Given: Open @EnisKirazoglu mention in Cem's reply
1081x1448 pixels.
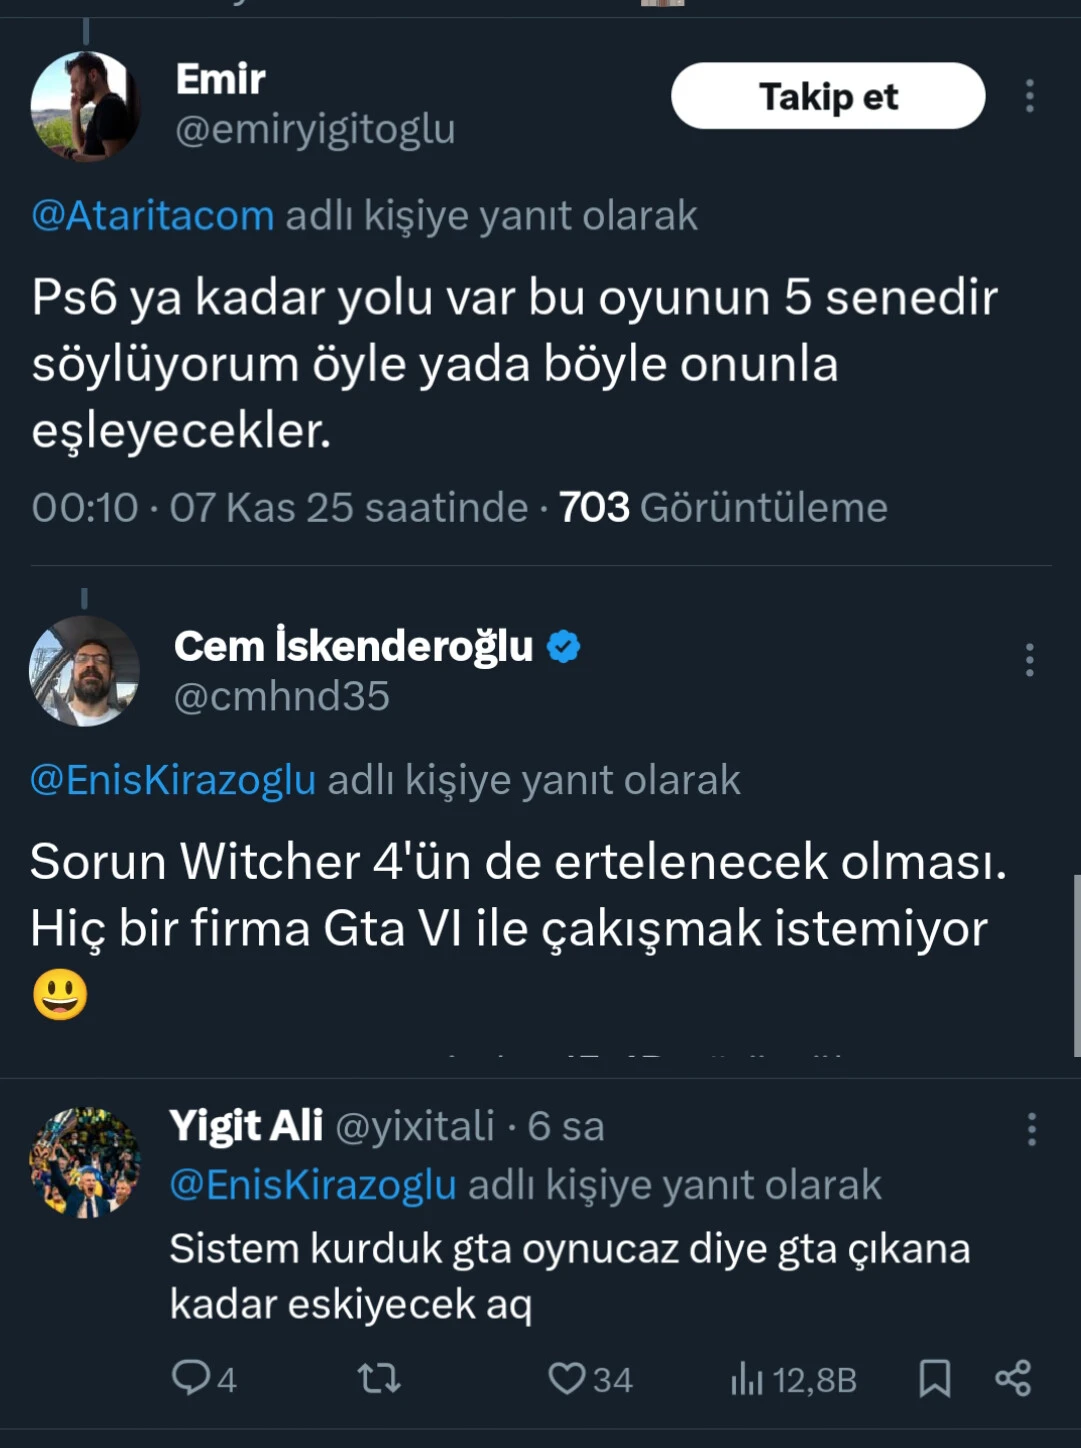Looking at the screenshot, I should [173, 780].
